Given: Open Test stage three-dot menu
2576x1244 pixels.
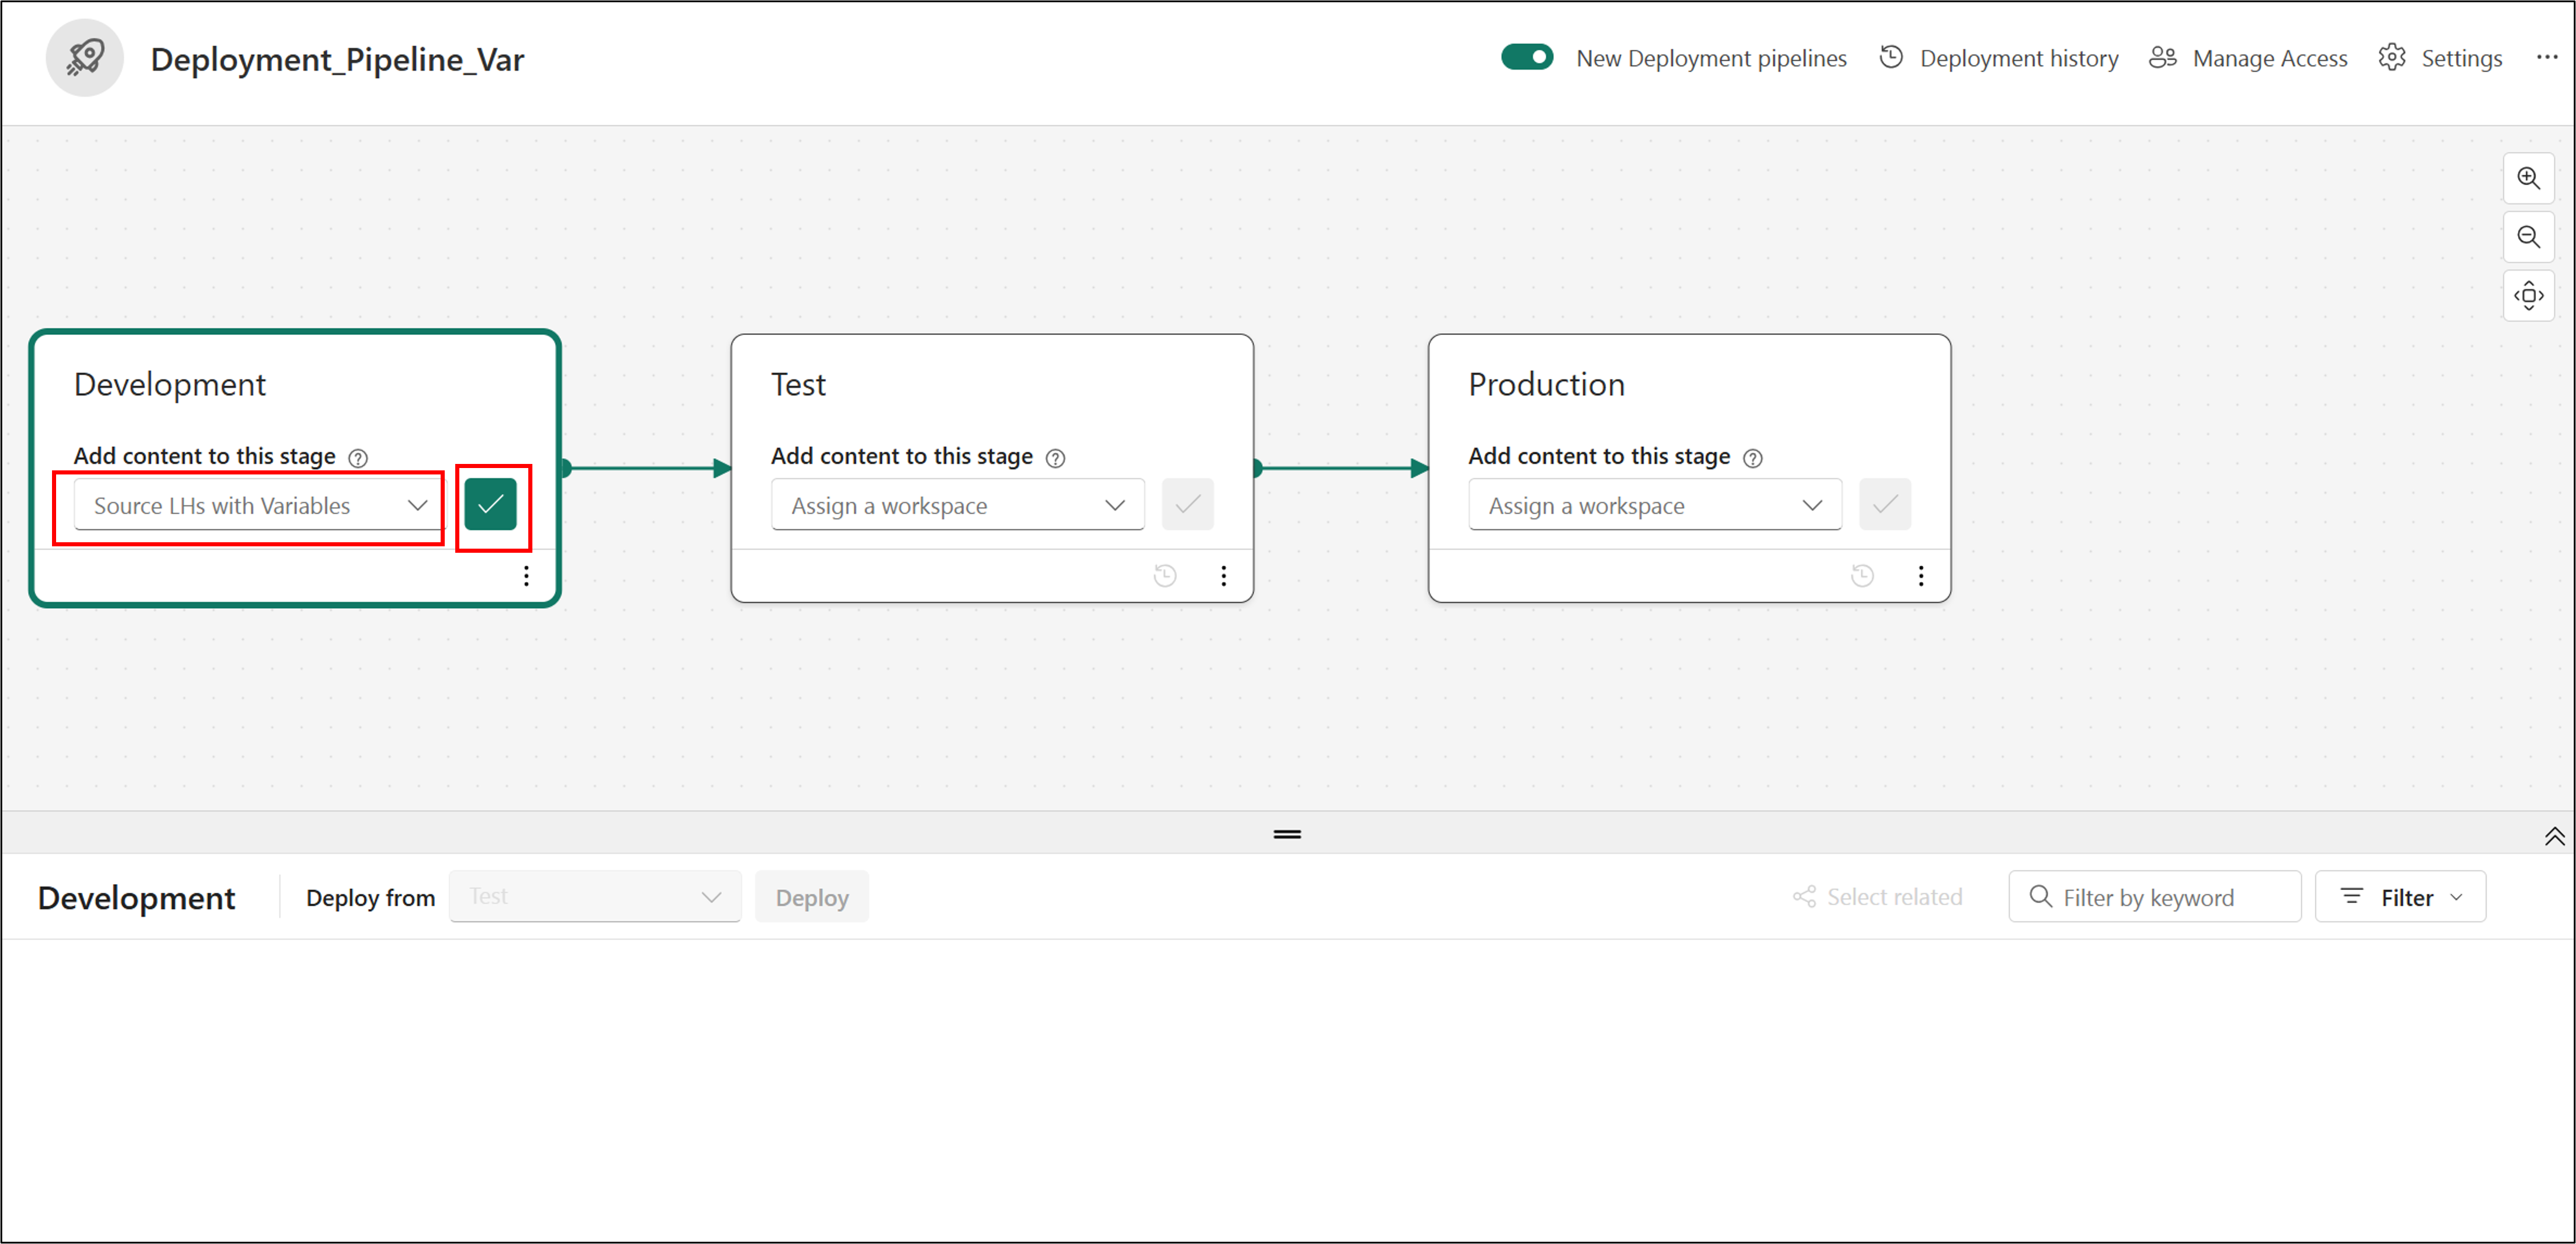Looking at the screenshot, I should point(1223,576).
